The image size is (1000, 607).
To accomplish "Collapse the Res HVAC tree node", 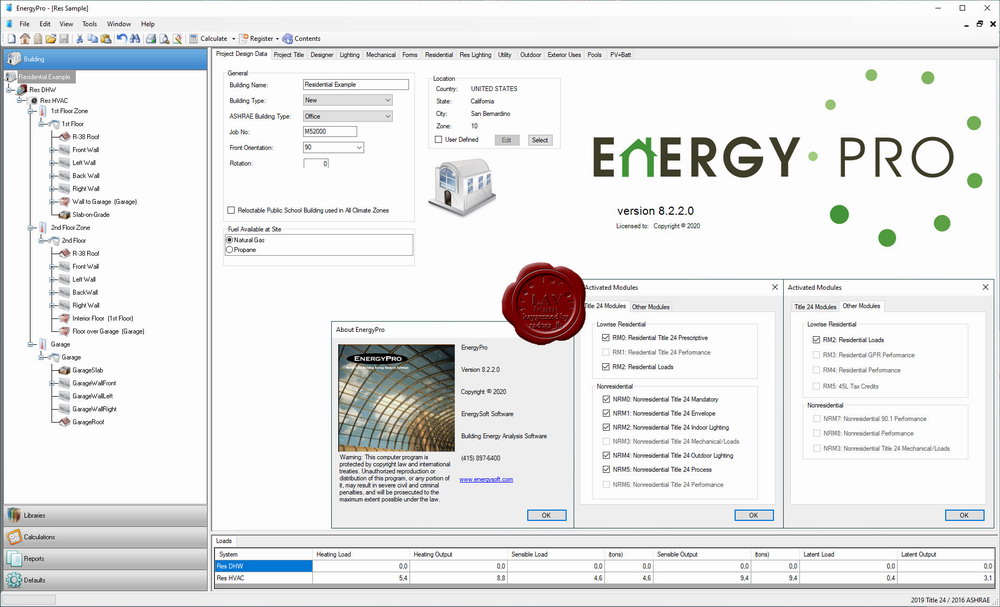I will coord(20,101).
